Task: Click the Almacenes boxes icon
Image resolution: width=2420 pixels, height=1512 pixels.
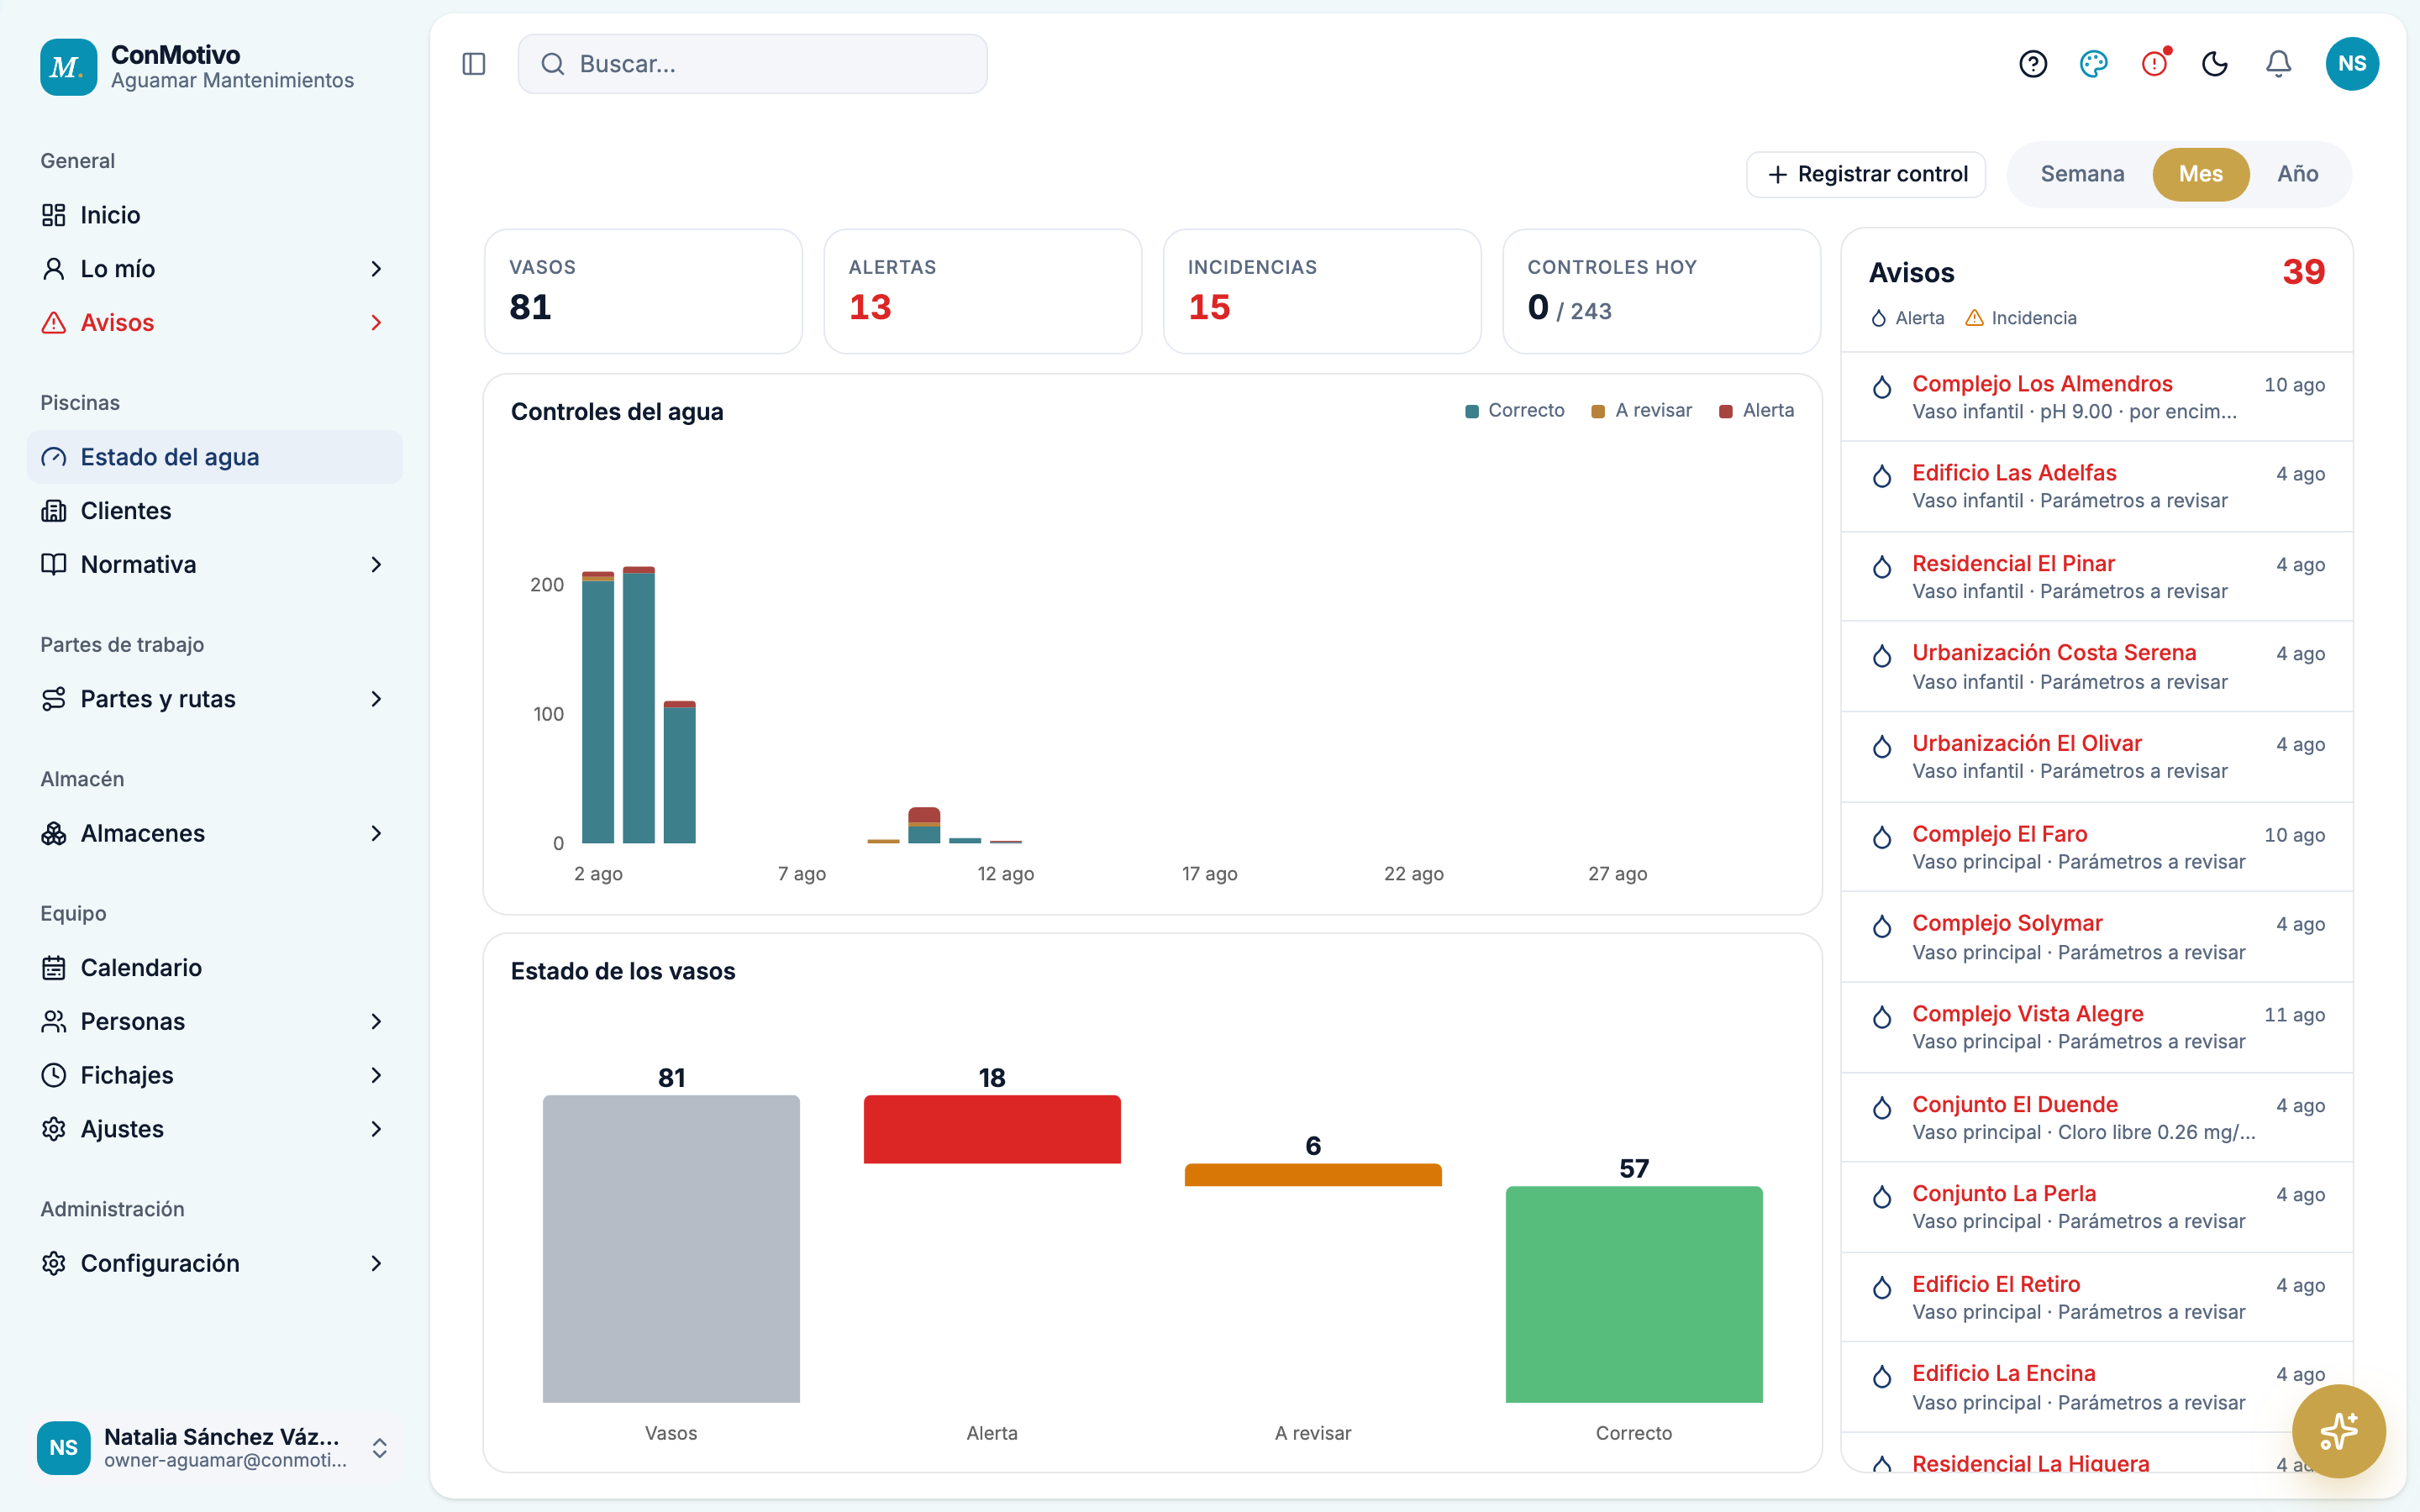Action: click(54, 833)
